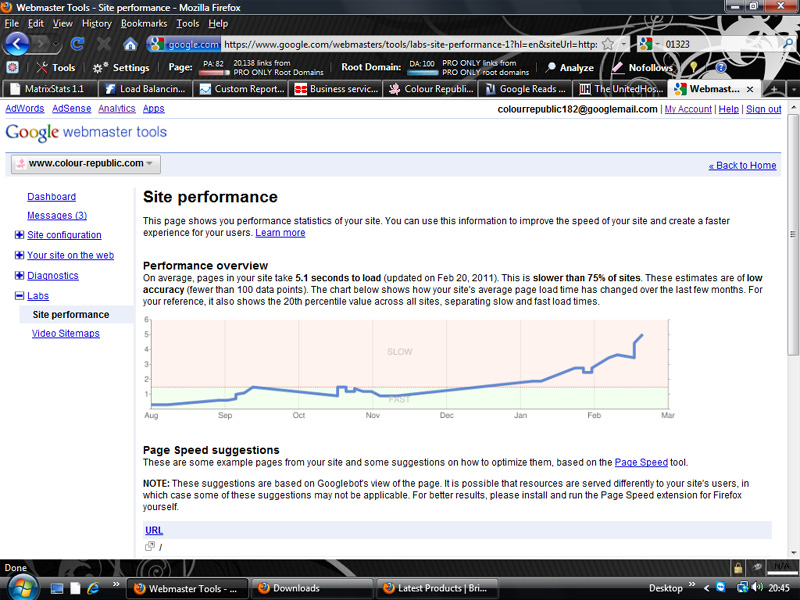Click the Learn more link

coord(280,233)
